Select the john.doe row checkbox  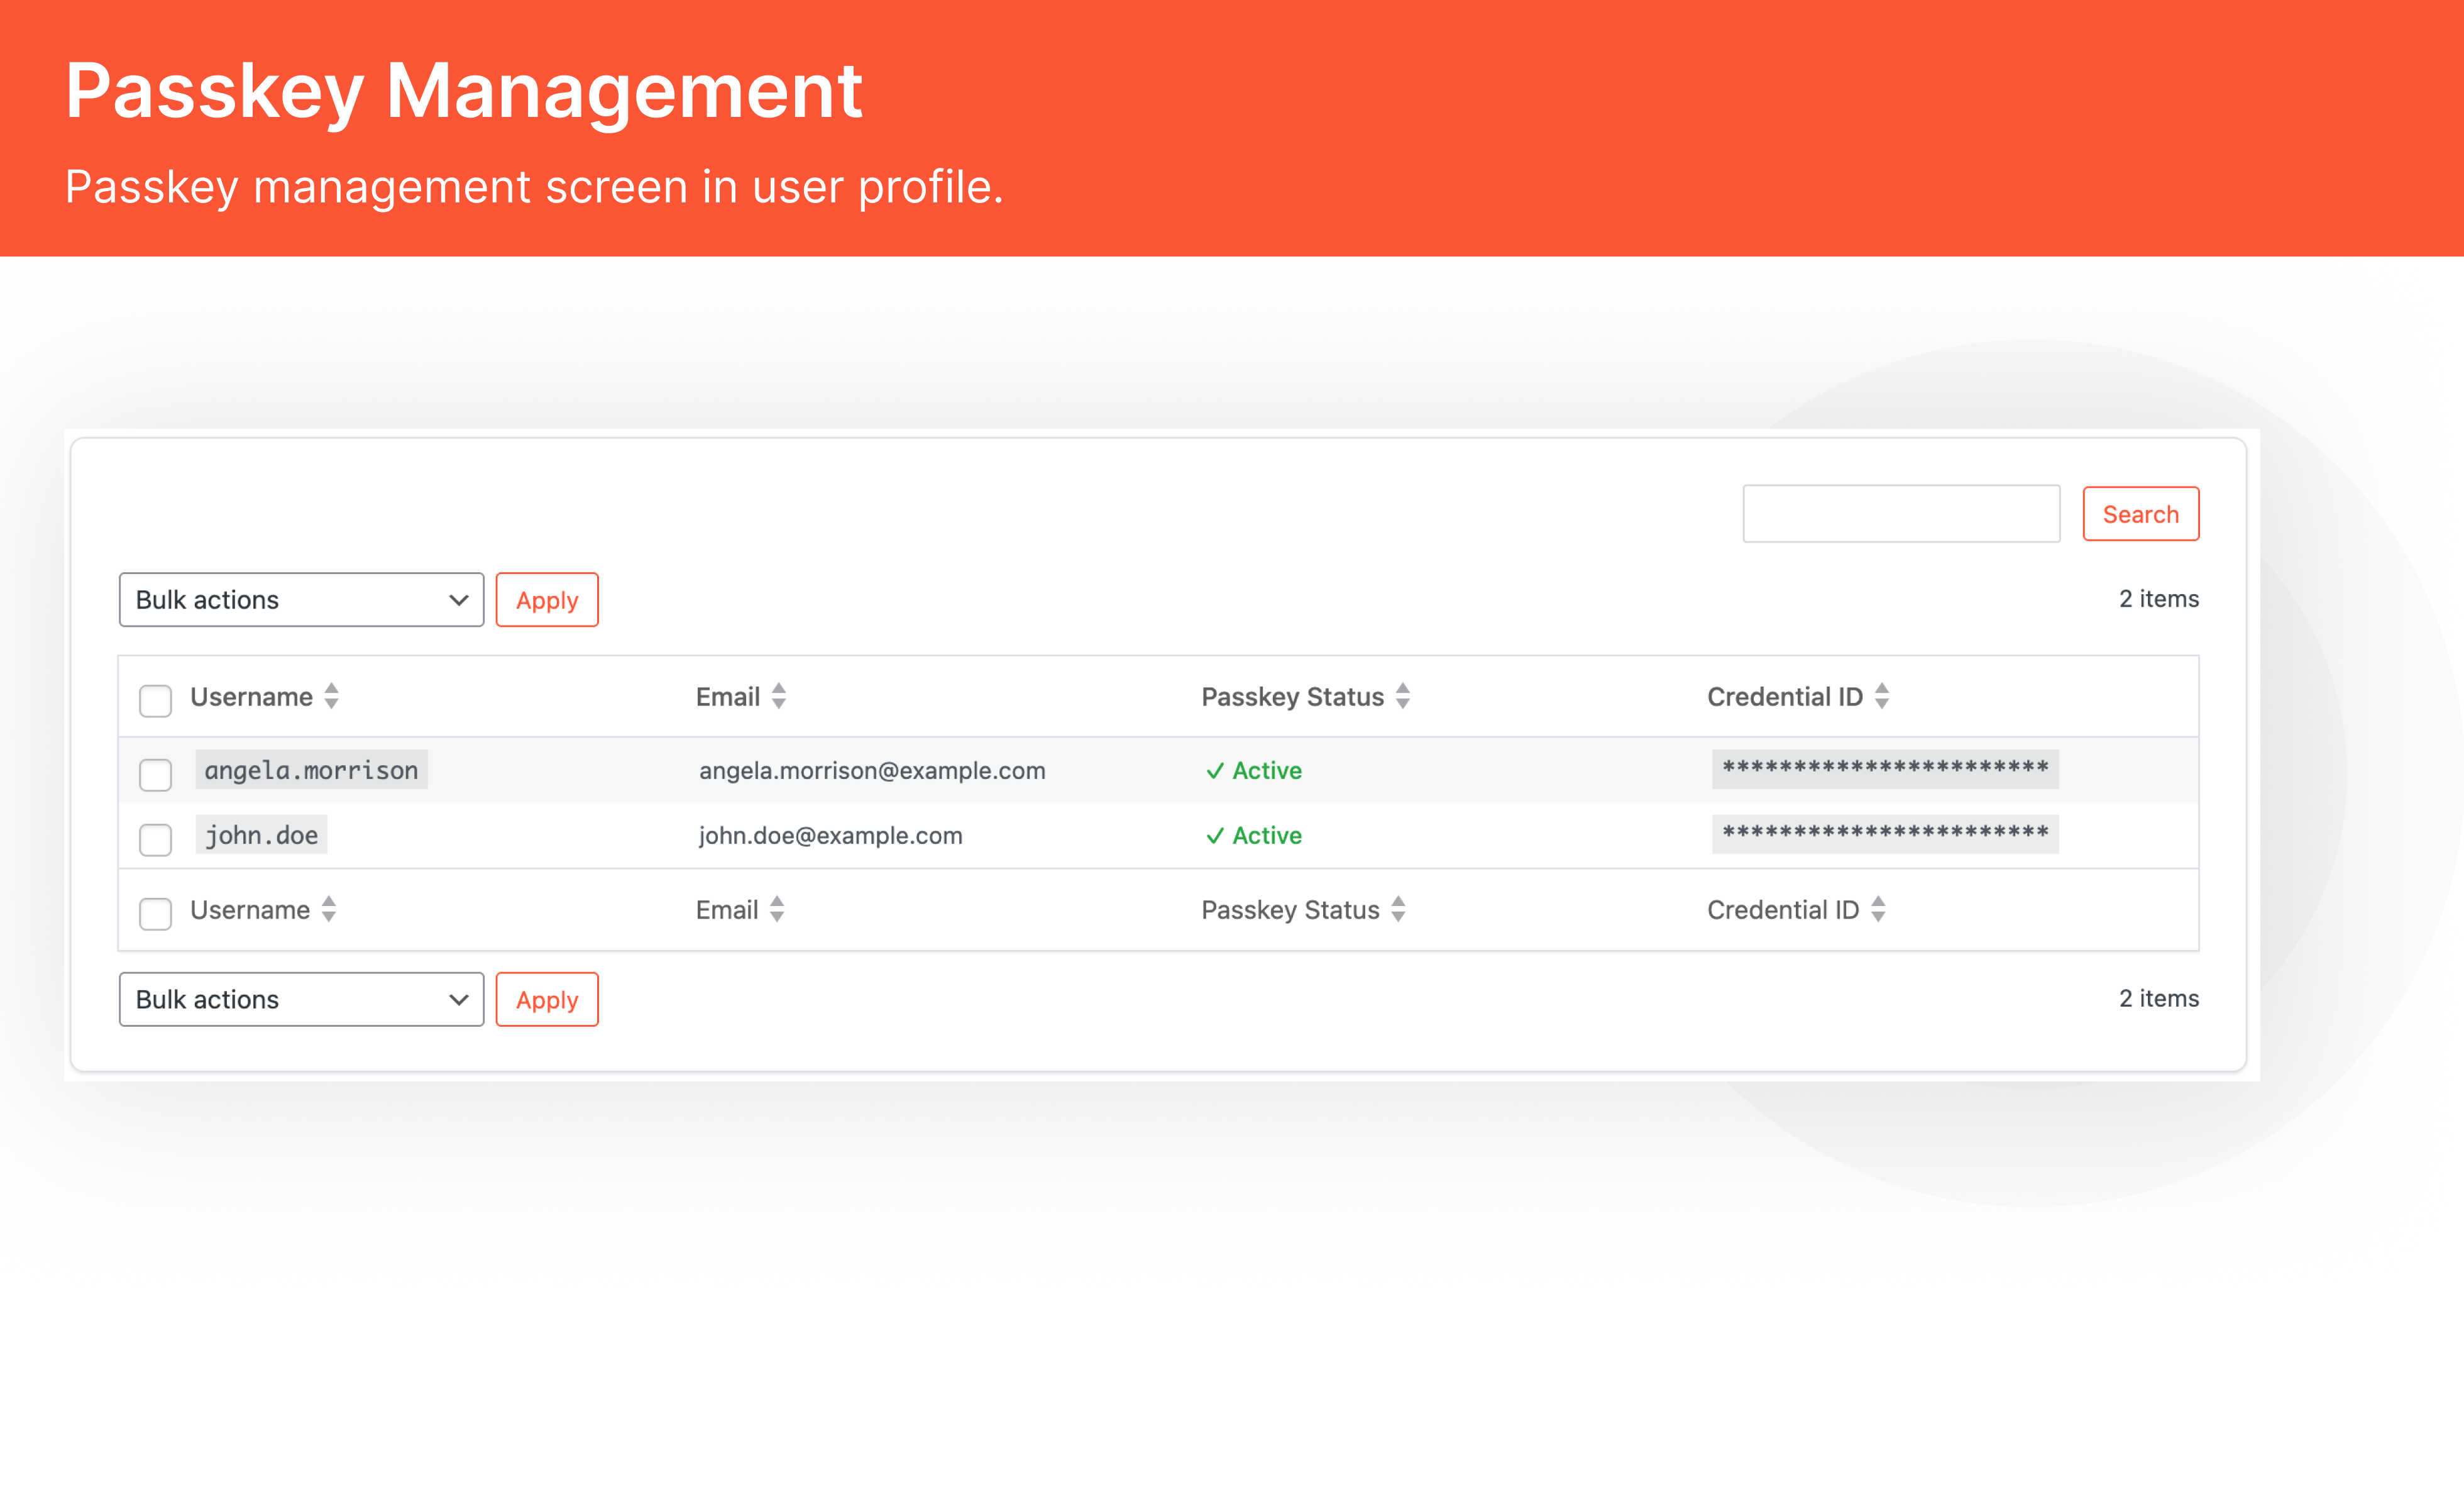click(x=155, y=840)
